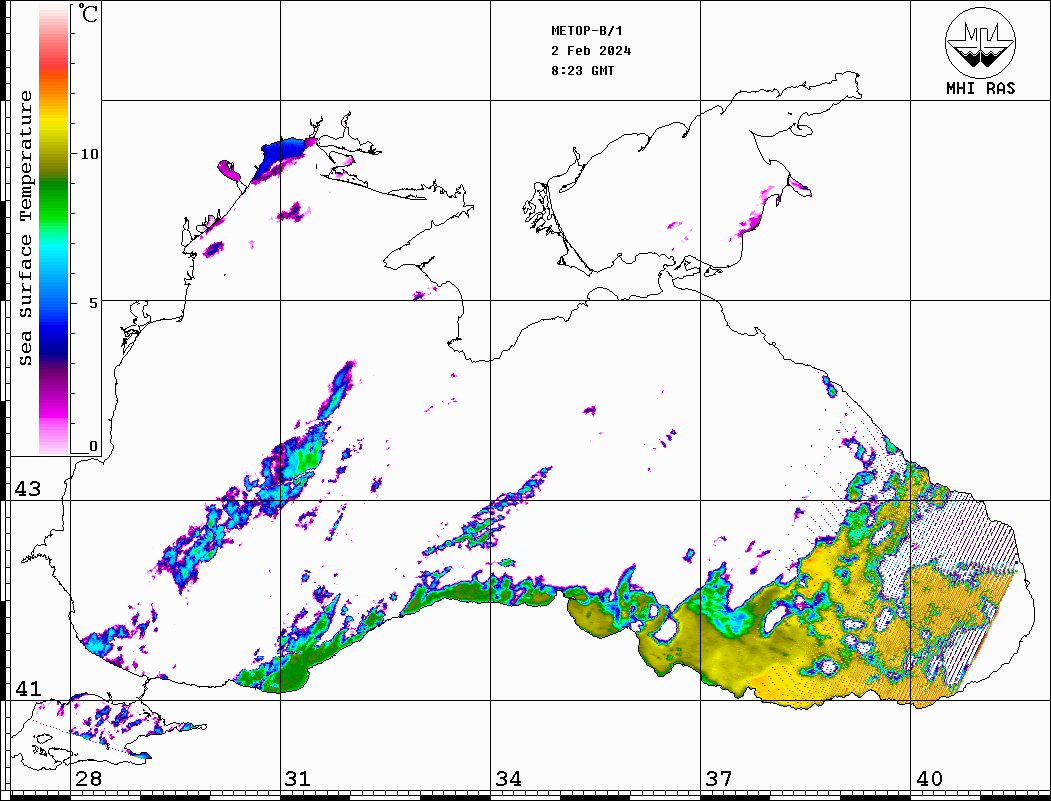Click the MHI RAS logo emblem
Image resolution: width=1051 pixels, height=801 pixels.
[x=980, y=42]
